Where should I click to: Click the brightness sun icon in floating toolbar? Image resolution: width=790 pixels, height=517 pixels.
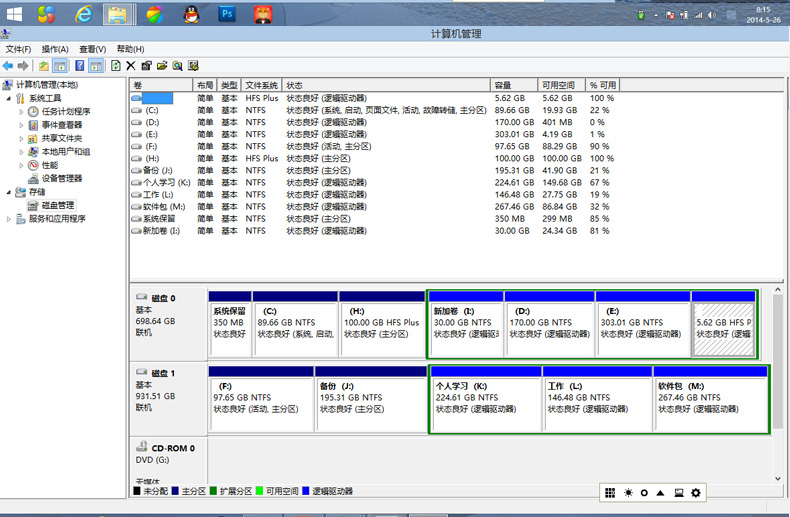[628, 493]
